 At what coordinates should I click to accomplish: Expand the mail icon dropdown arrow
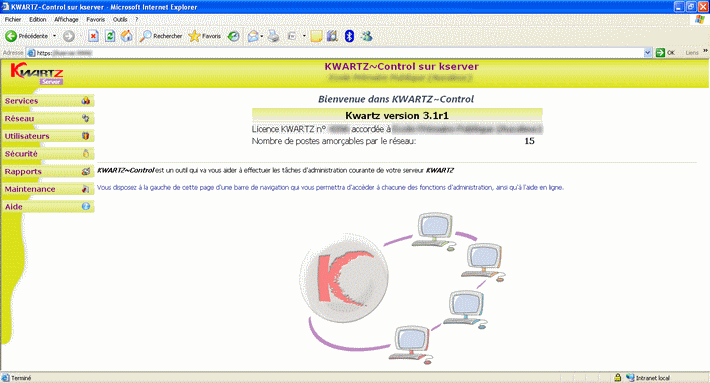pyautogui.click(x=262, y=36)
